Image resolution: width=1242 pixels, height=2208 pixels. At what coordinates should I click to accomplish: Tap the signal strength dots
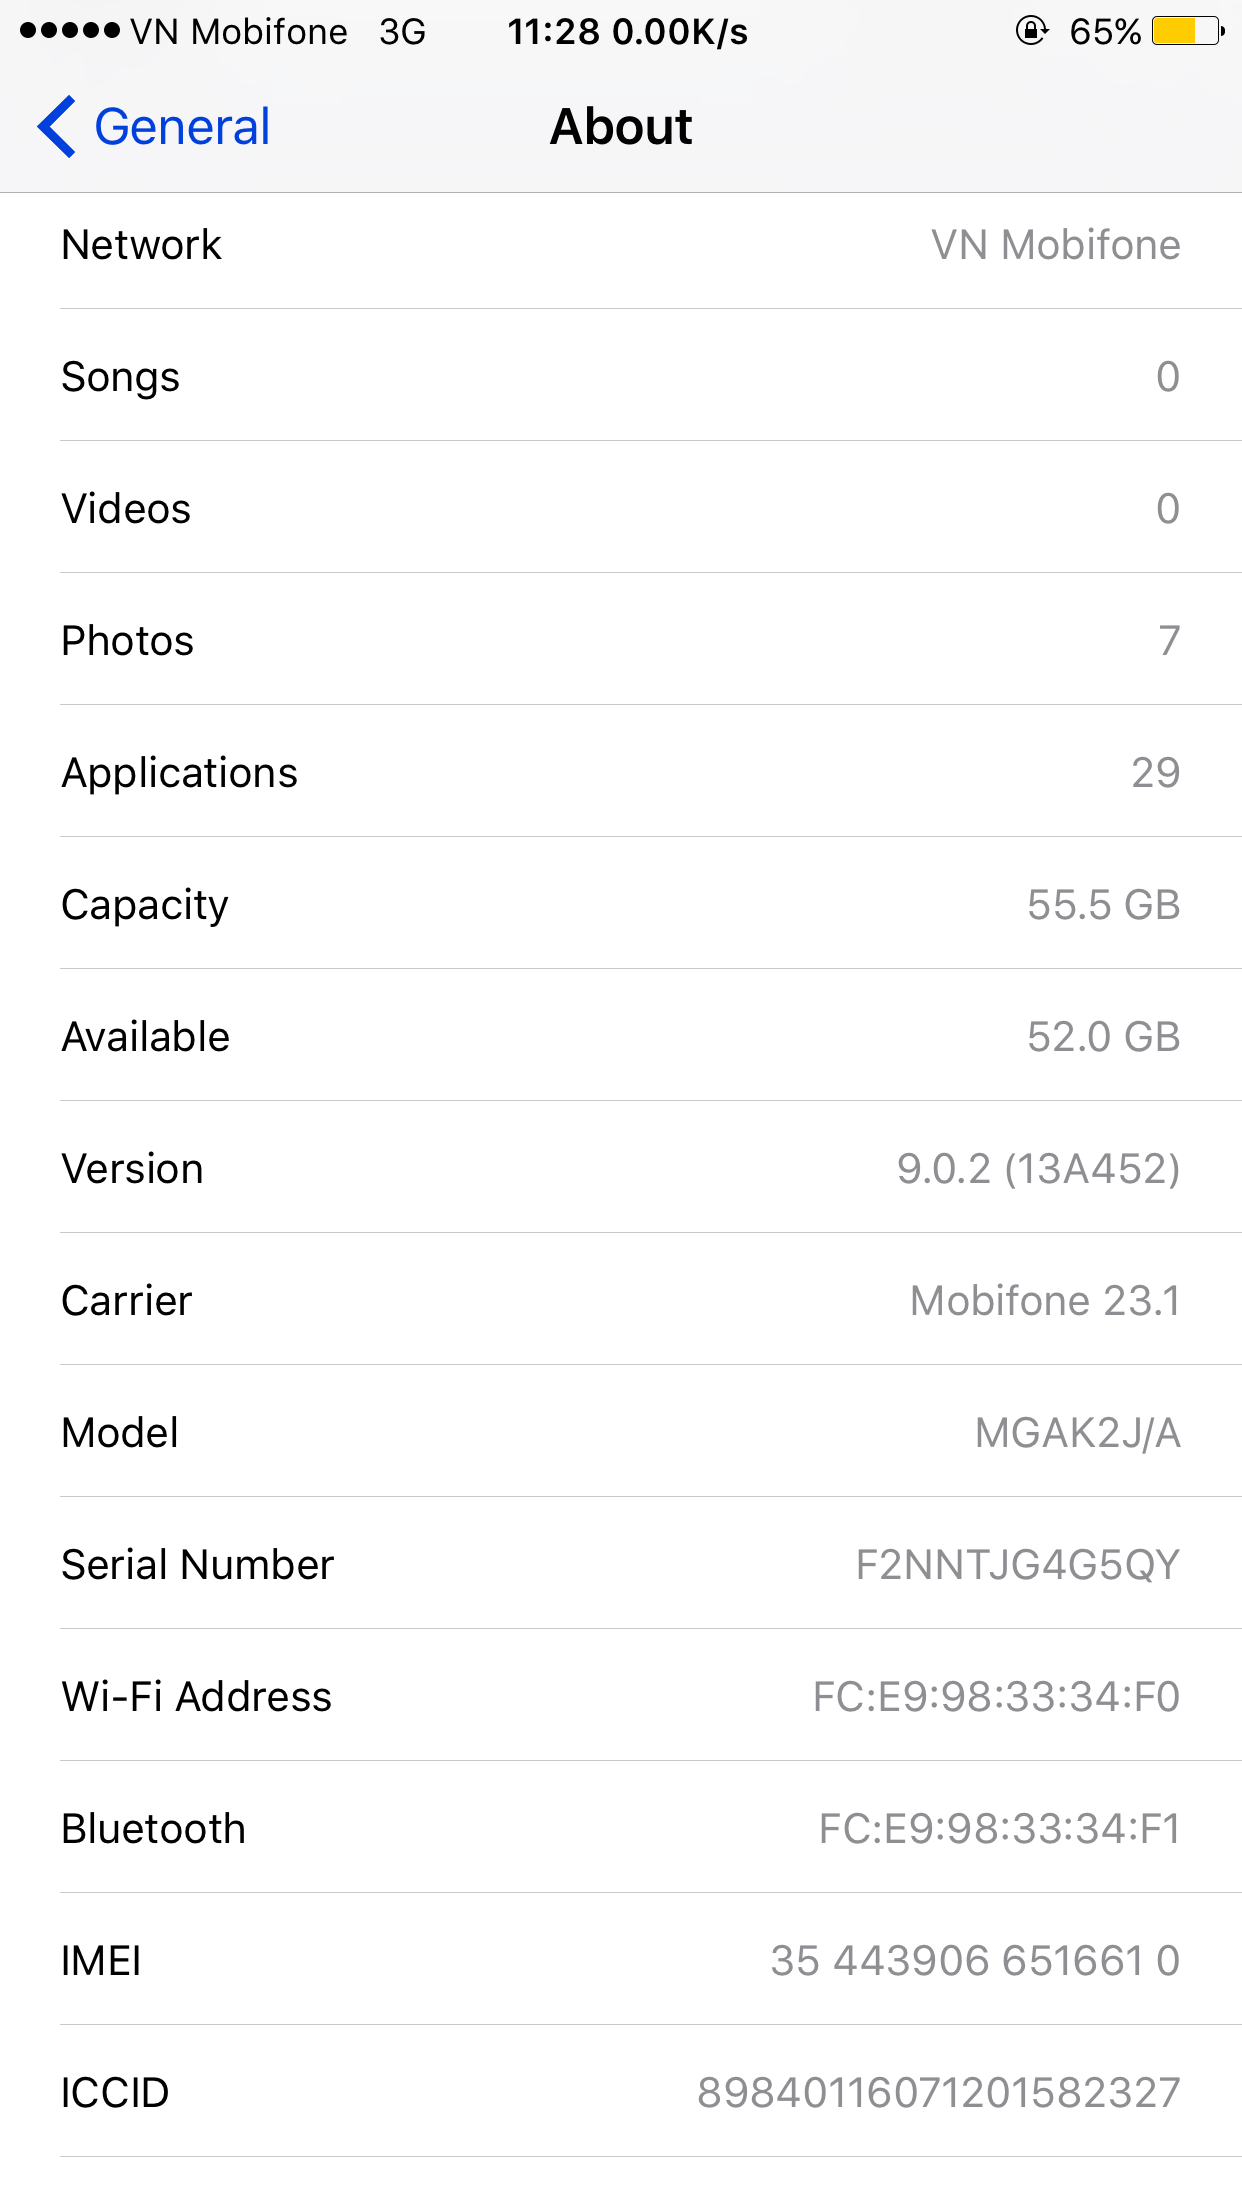tap(70, 31)
